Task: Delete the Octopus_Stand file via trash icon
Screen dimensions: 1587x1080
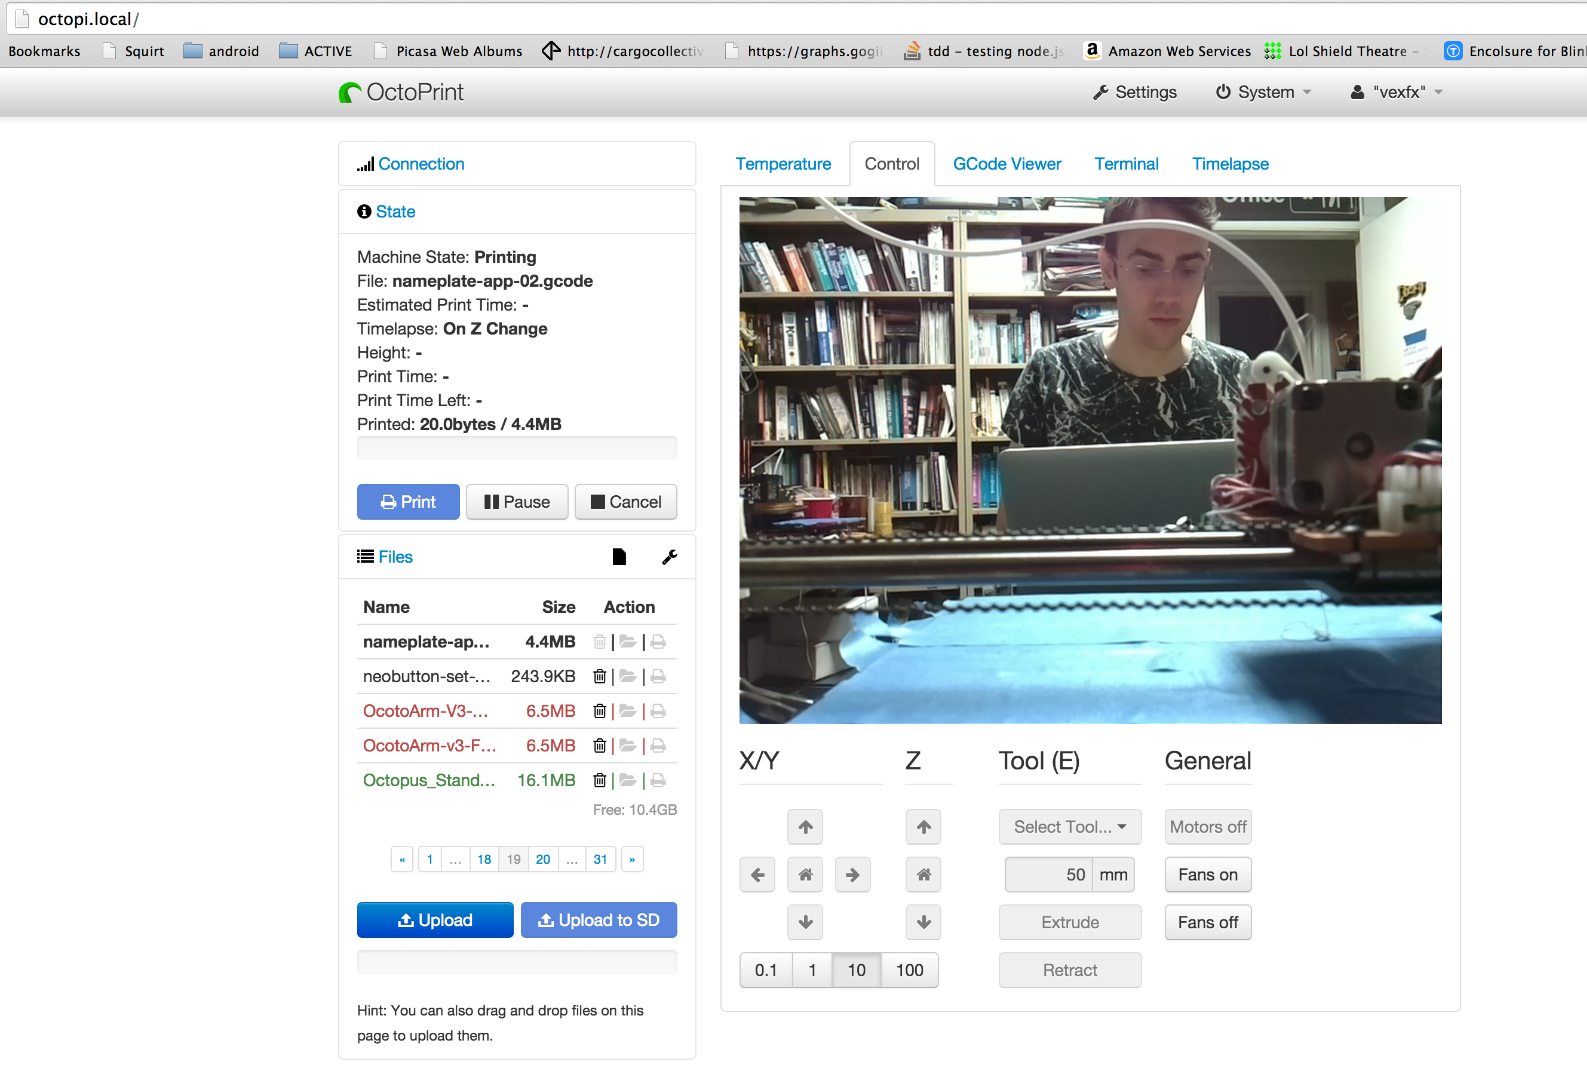Action: tap(599, 780)
